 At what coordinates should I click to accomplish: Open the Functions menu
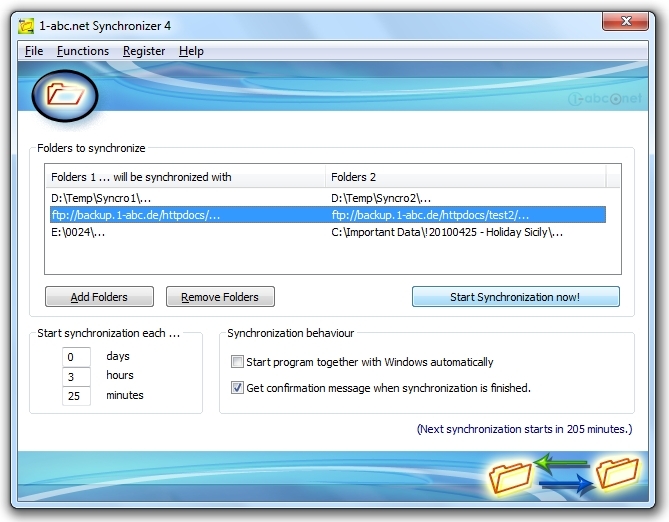83,51
